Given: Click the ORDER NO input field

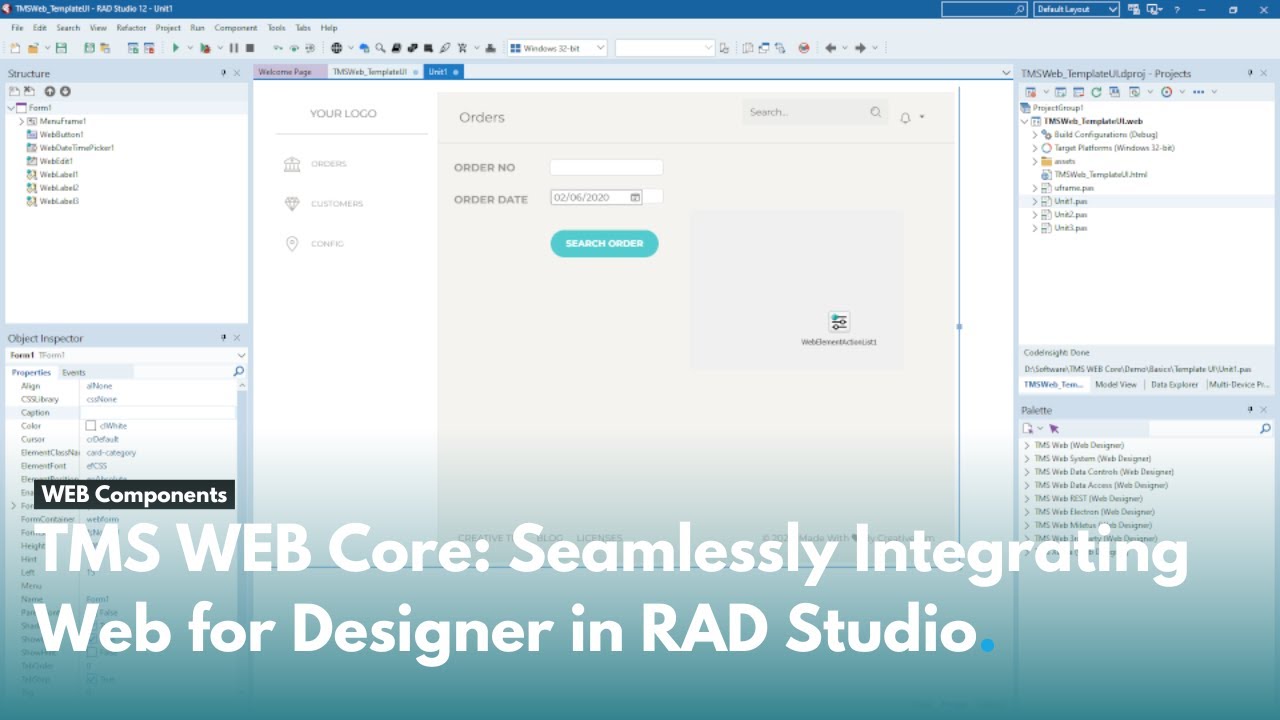Looking at the screenshot, I should tap(606, 167).
